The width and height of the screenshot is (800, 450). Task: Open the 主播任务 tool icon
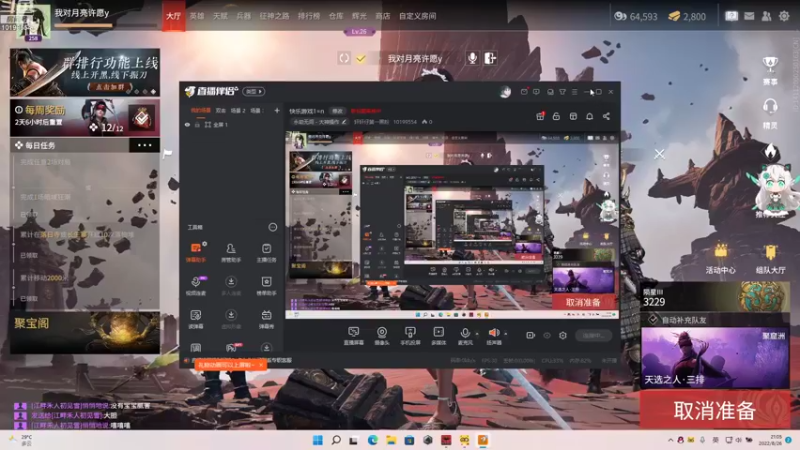[x=266, y=253]
